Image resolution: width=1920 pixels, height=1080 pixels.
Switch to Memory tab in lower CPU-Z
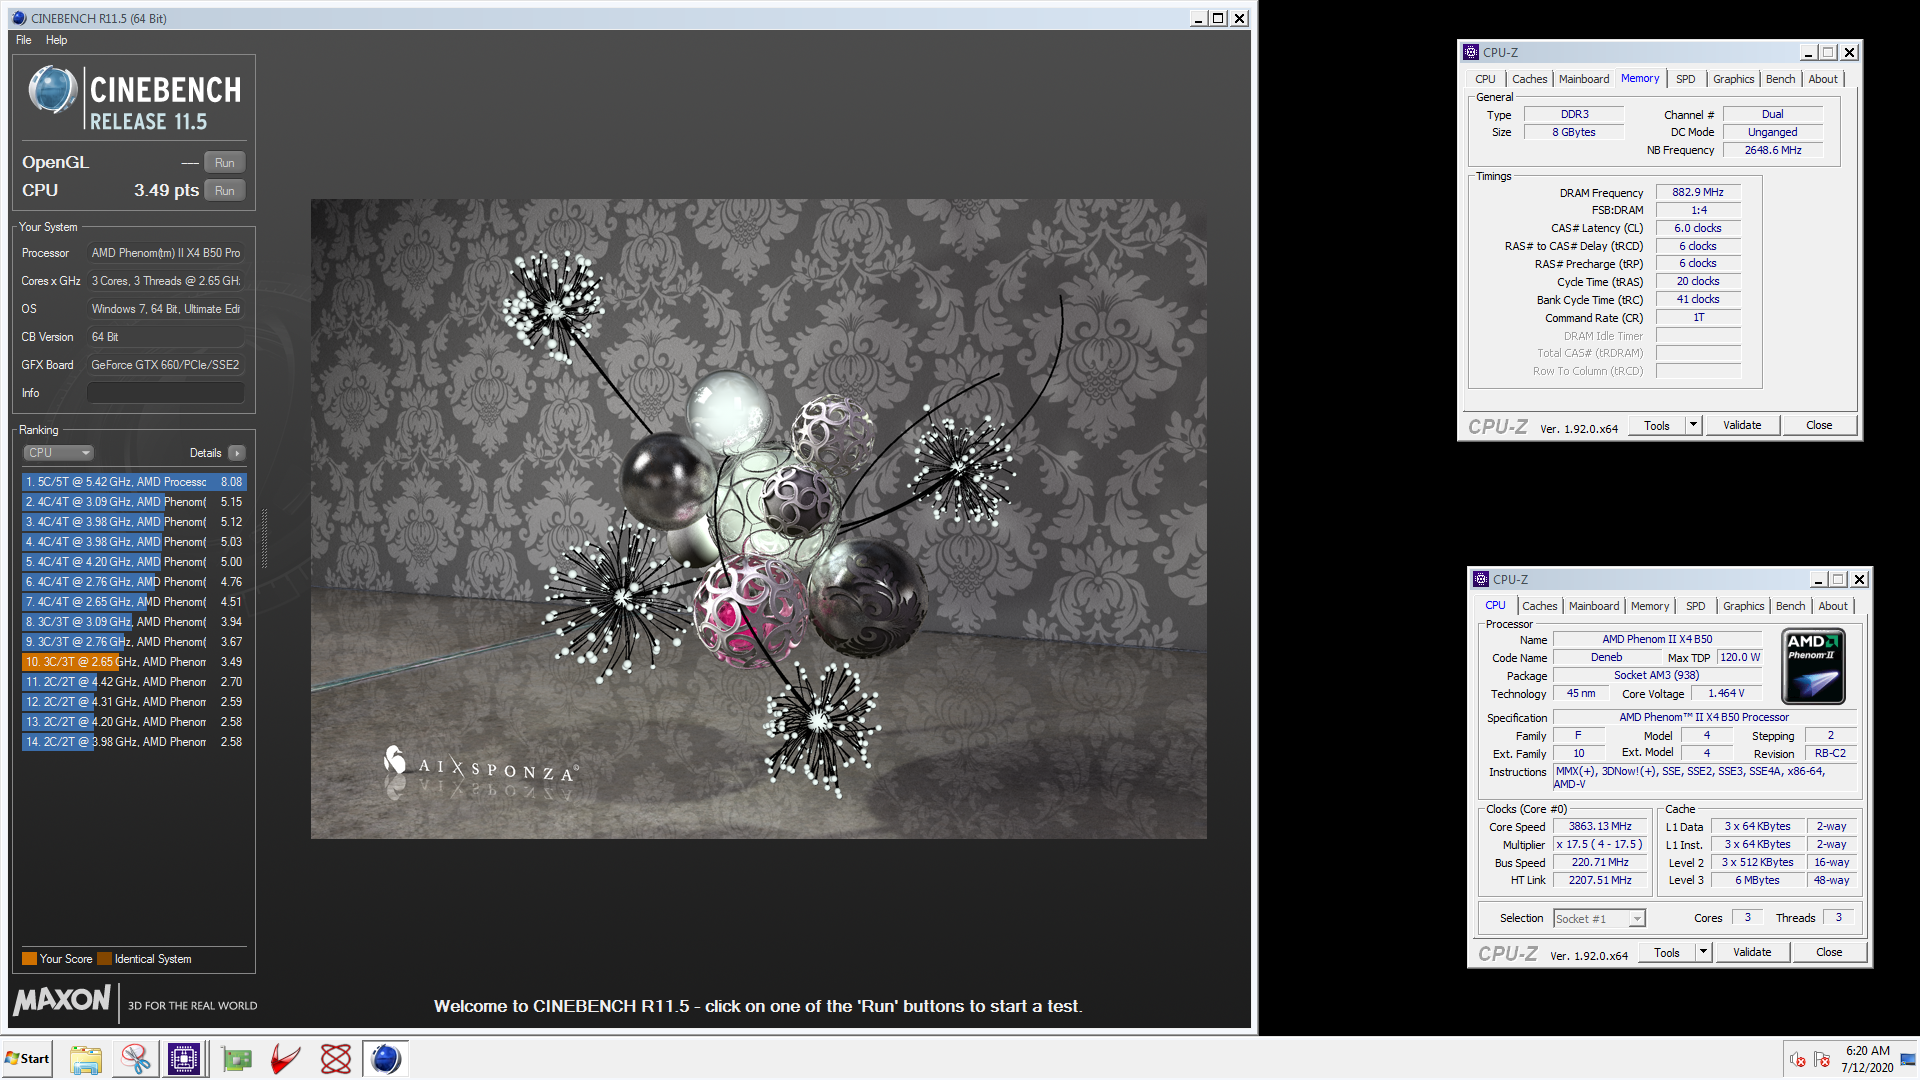pyautogui.click(x=1650, y=606)
